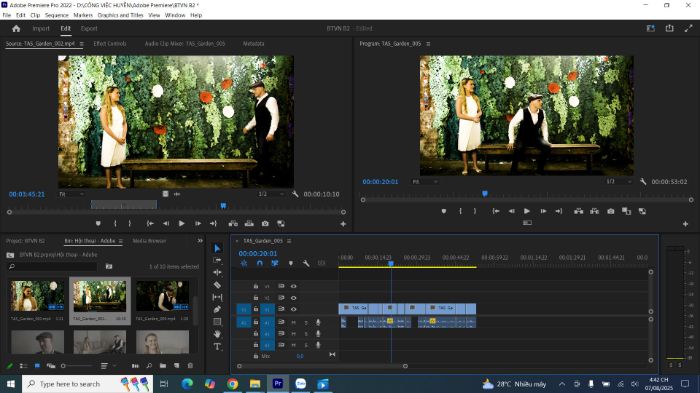
Task: Switch to Media Browser tab
Action: click(x=149, y=241)
